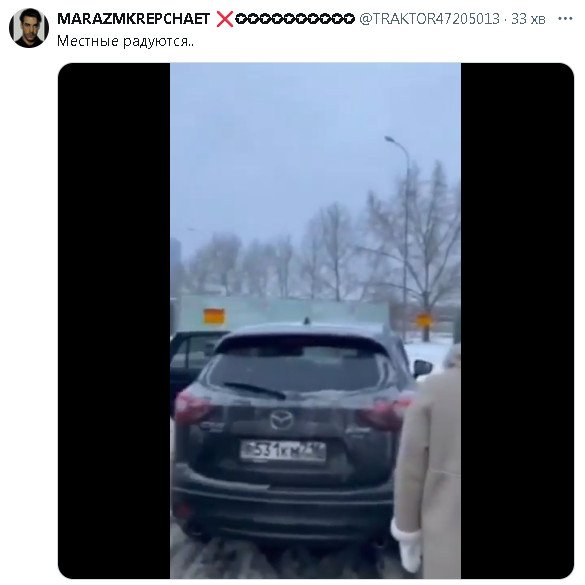Image resolution: width=585 pixels, height=585 pixels.
Task: Click the author's profile avatar
Action: click(29, 28)
